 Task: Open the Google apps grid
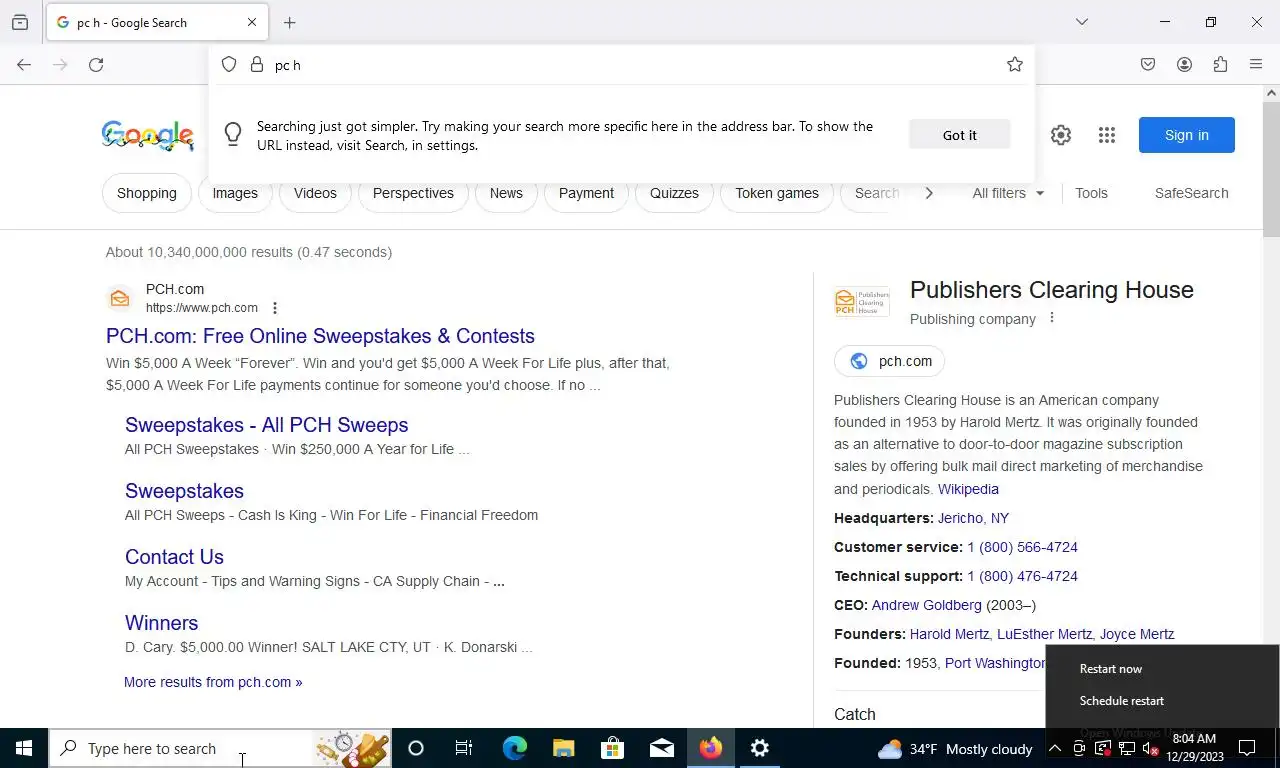click(x=1106, y=135)
